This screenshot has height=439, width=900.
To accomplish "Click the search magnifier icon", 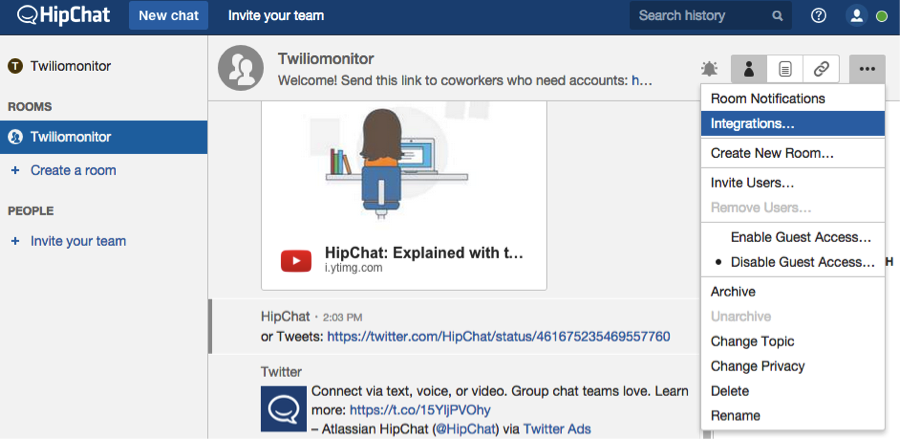I will tap(777, 16).
